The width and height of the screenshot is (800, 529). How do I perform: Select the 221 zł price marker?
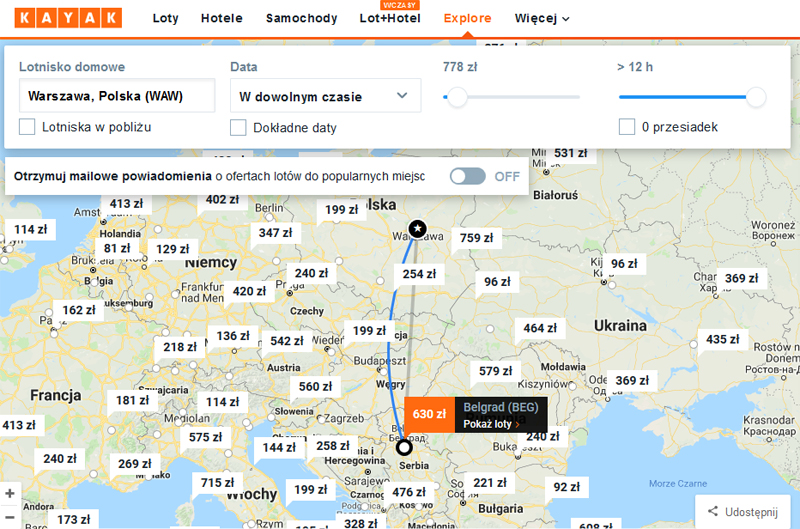point(490,483)
